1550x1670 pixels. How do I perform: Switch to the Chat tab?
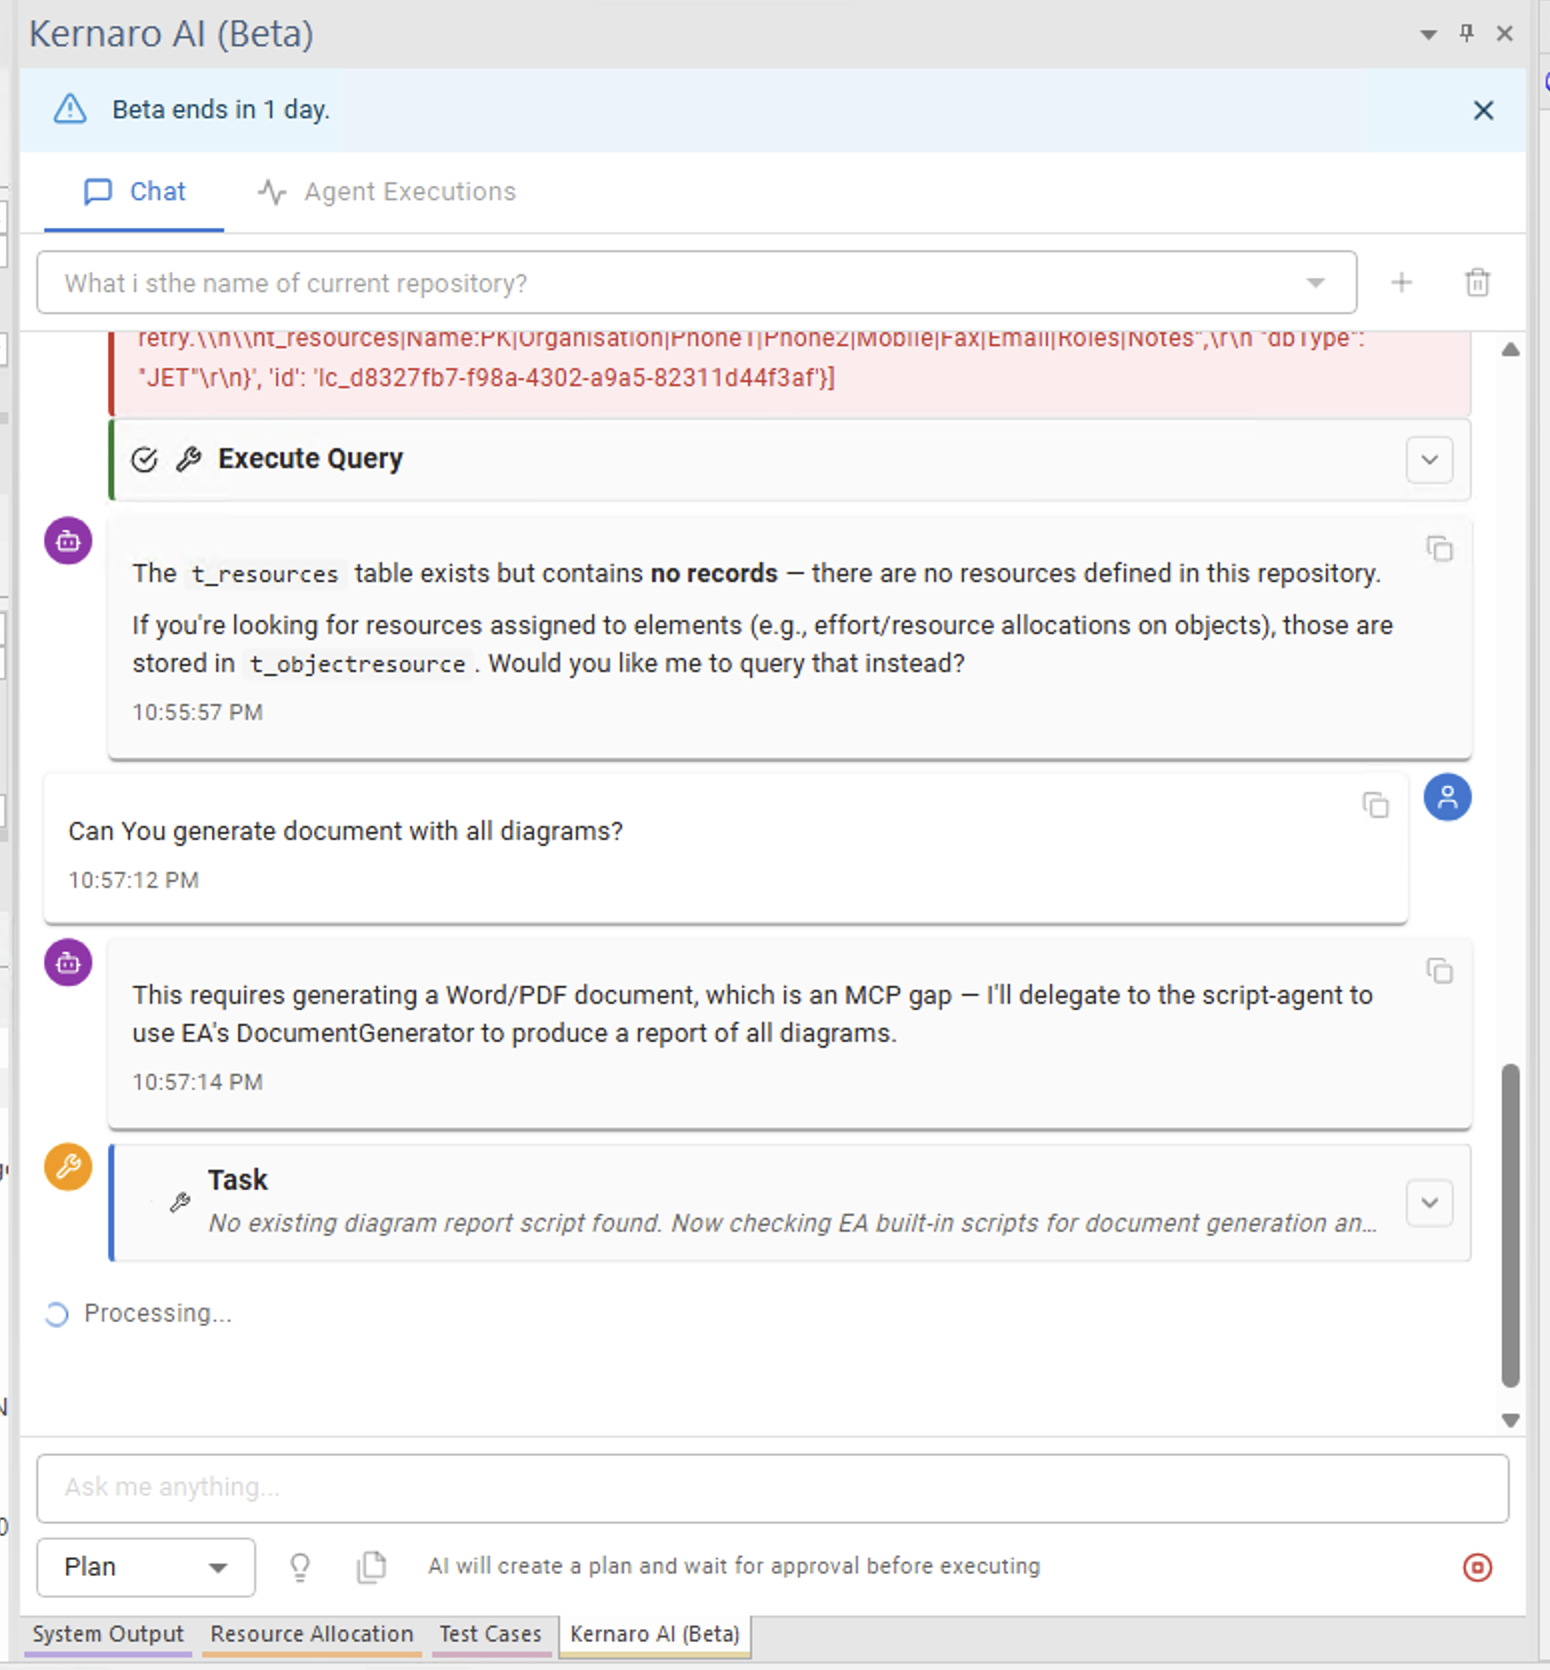point(135,191)
